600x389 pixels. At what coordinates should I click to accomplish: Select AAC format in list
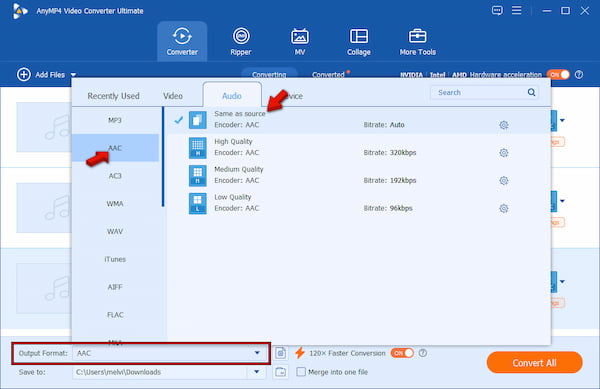tap(115, 148)
